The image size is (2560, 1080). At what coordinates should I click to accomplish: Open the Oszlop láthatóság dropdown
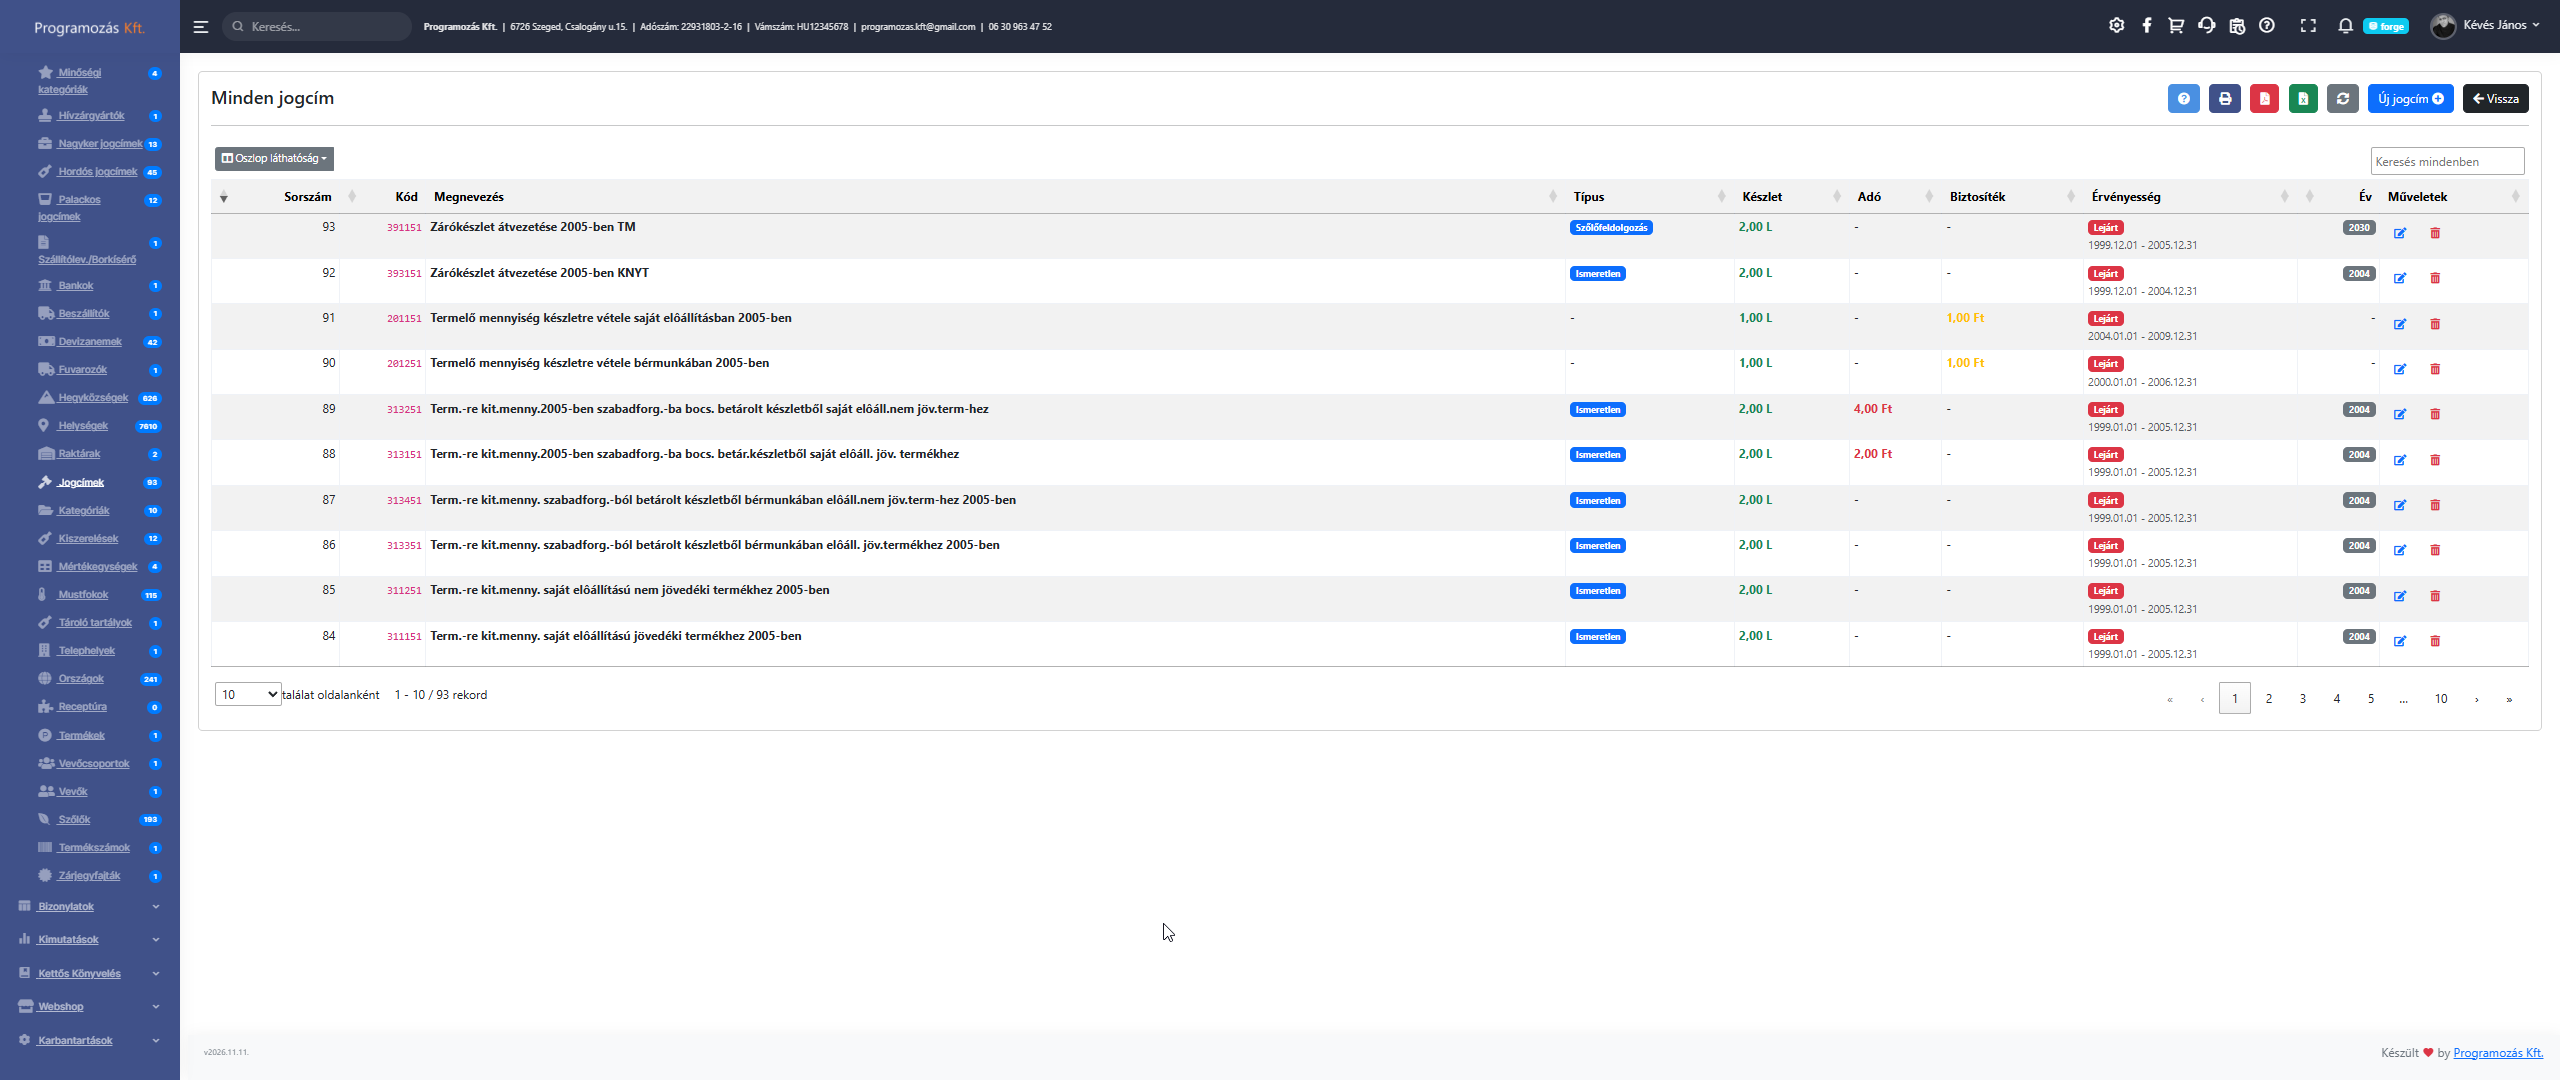click(x=274, y=158)
